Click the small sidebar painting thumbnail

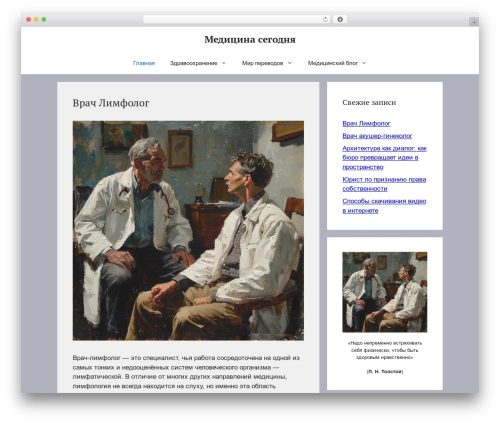385,292
